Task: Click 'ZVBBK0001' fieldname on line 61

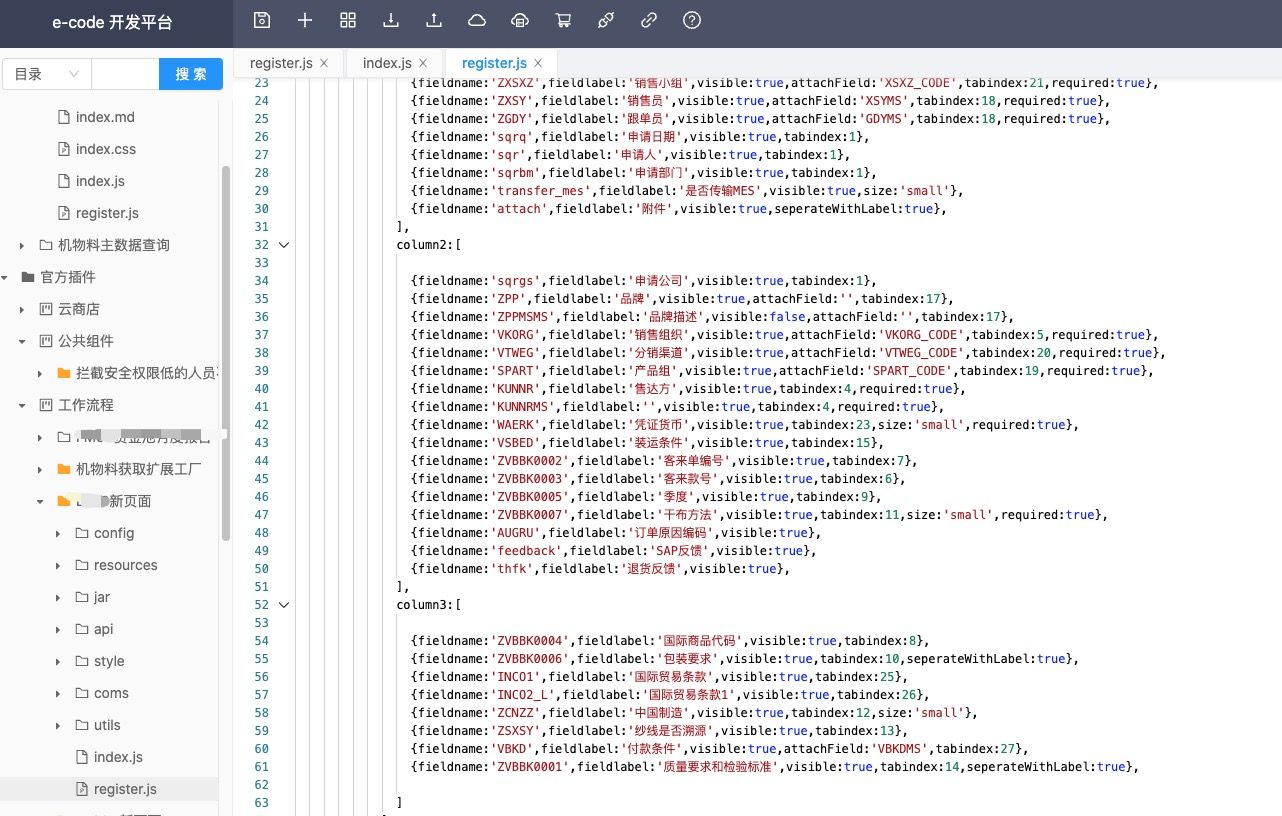Action: tap(529, 766)
